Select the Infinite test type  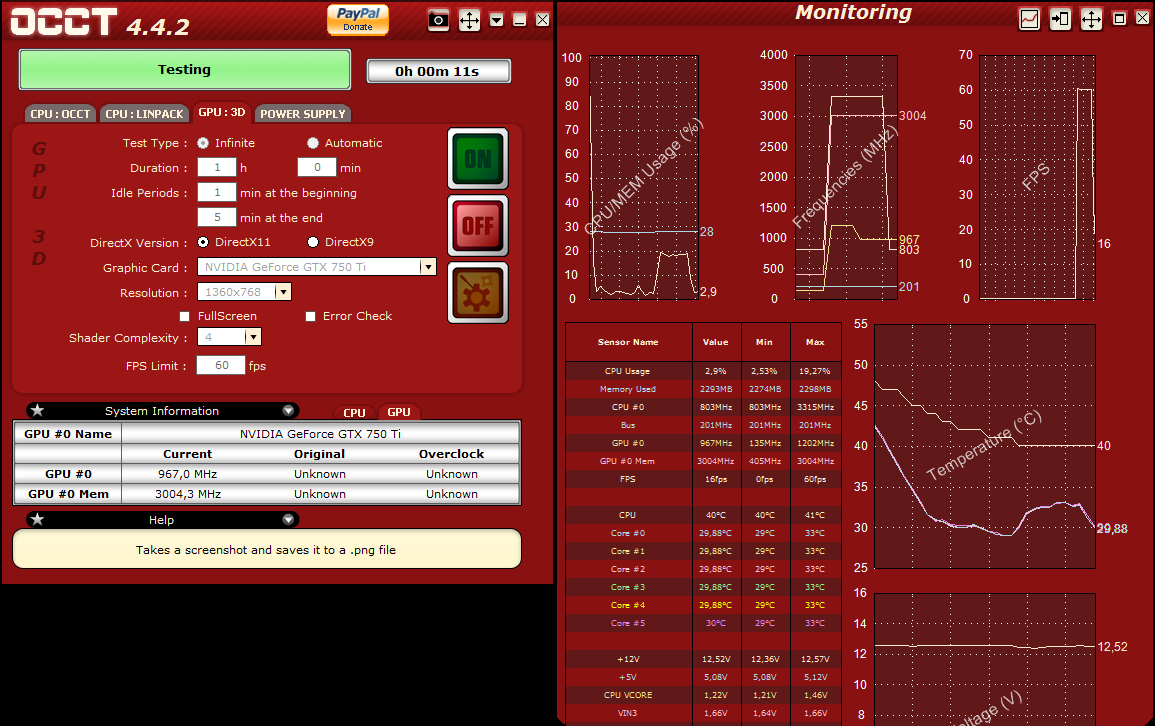click(203, 143)
